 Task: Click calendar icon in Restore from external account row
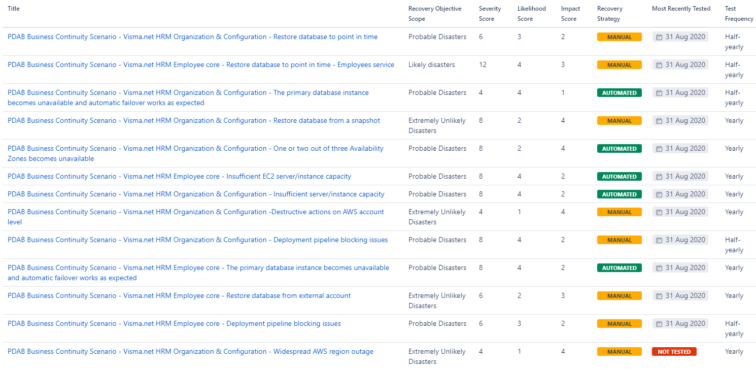(659, 296)
